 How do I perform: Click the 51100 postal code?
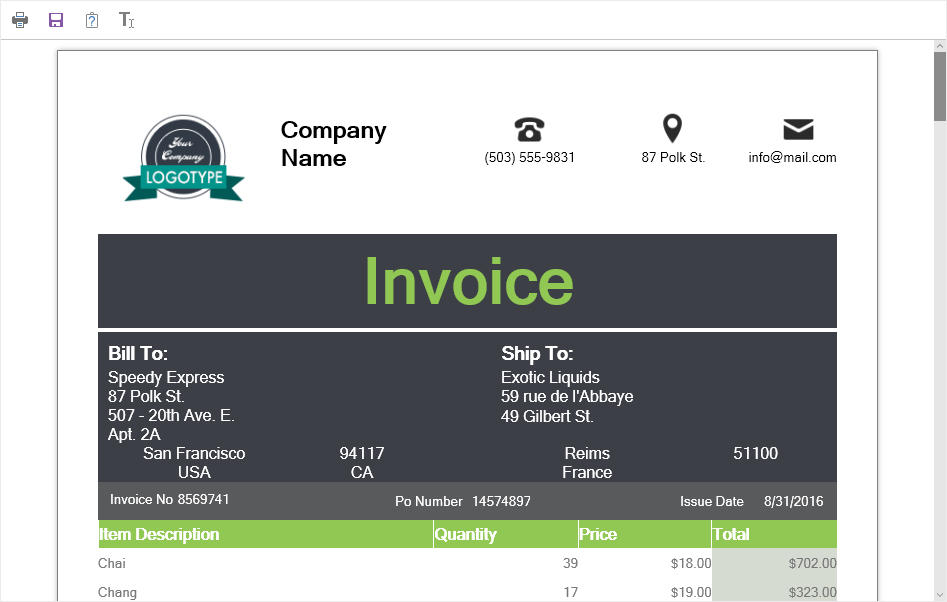[x=756, y=453]
